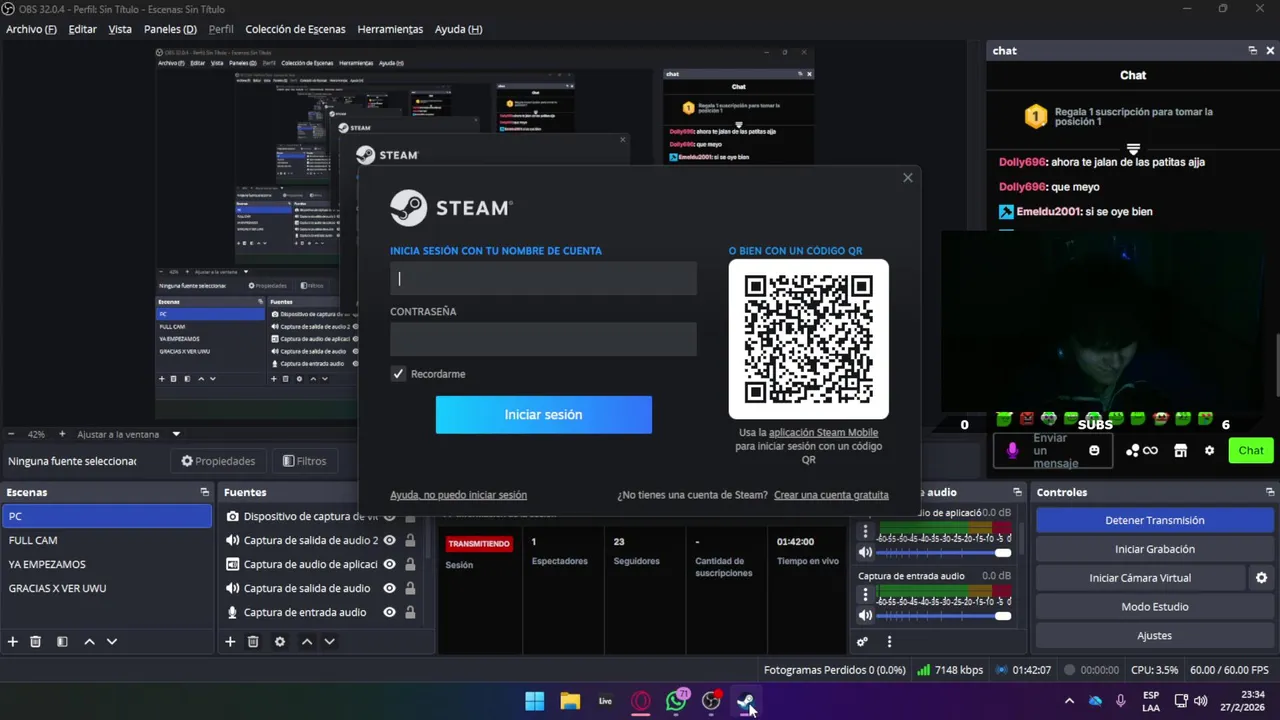
Task: Undock the Escenas panel
Action: [x=204, y=492]
